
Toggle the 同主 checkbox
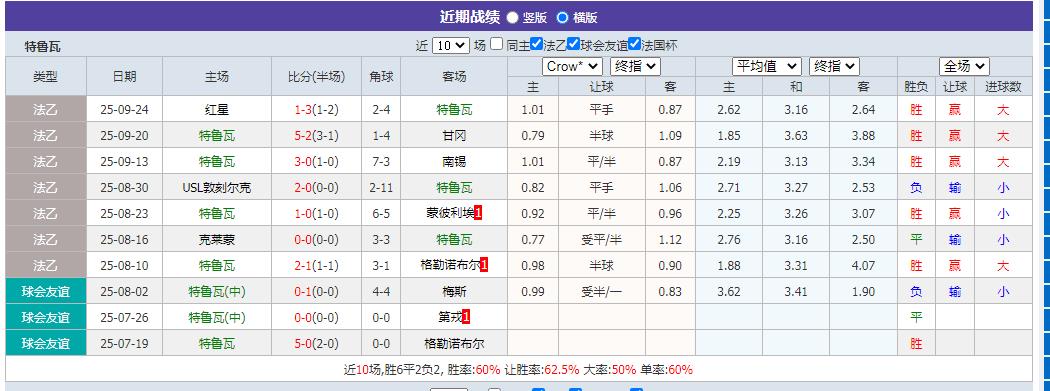pos(496,44)
